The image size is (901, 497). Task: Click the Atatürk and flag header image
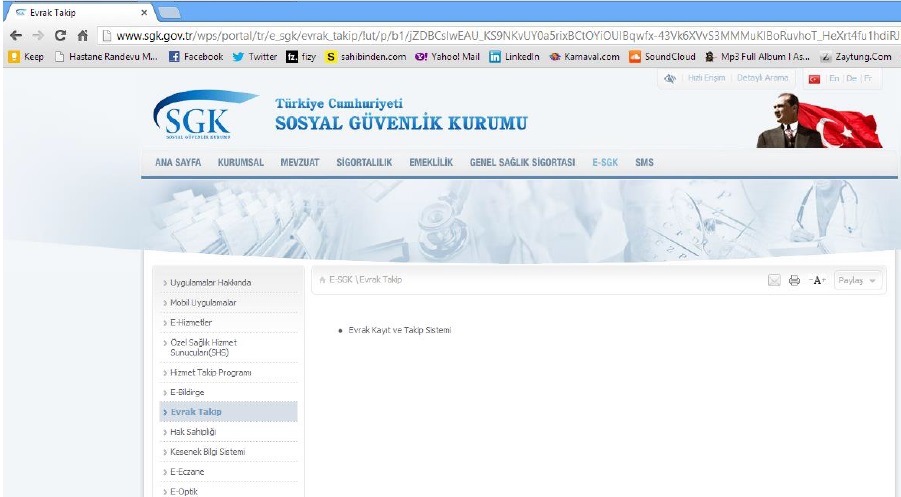(x=819, y=121)
